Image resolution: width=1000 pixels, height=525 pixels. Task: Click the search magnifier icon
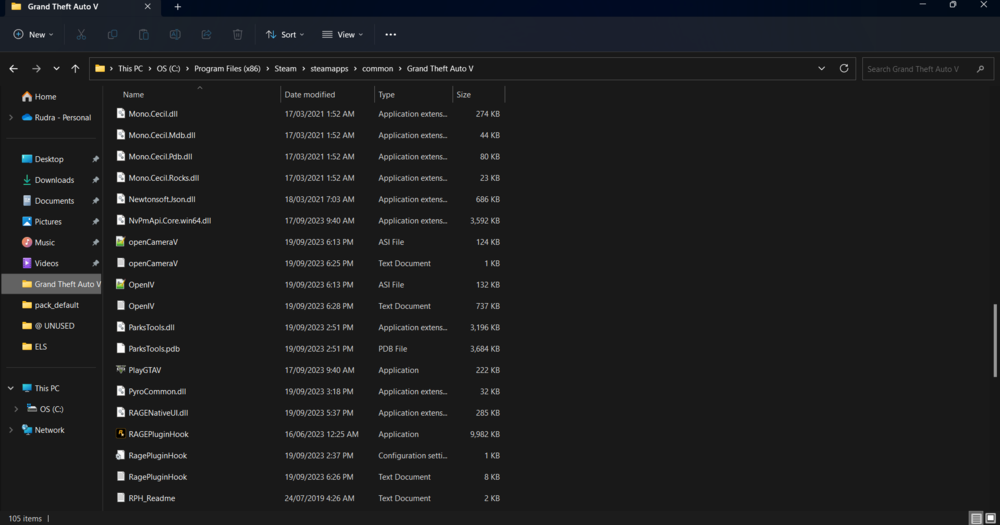click(x=980, y=69)
